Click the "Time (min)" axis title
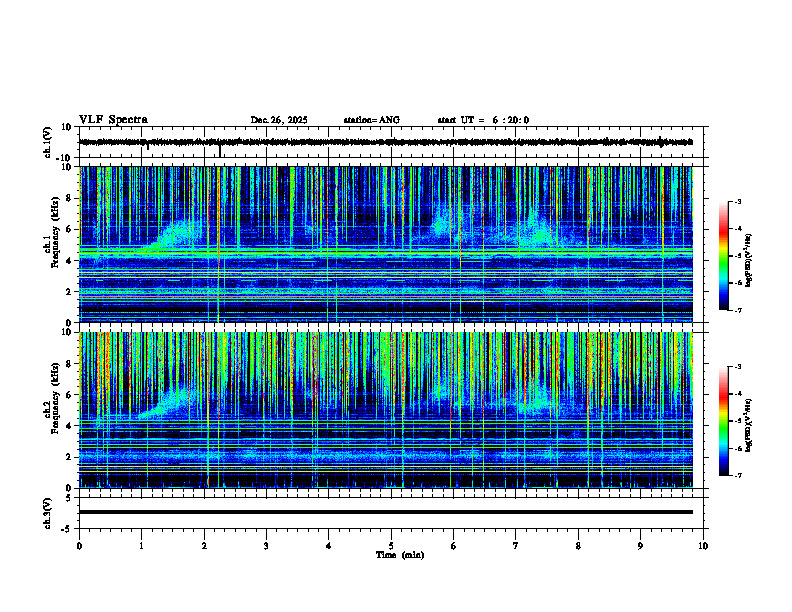The height and width of the screenshot is (612, 792). (400, 555)
